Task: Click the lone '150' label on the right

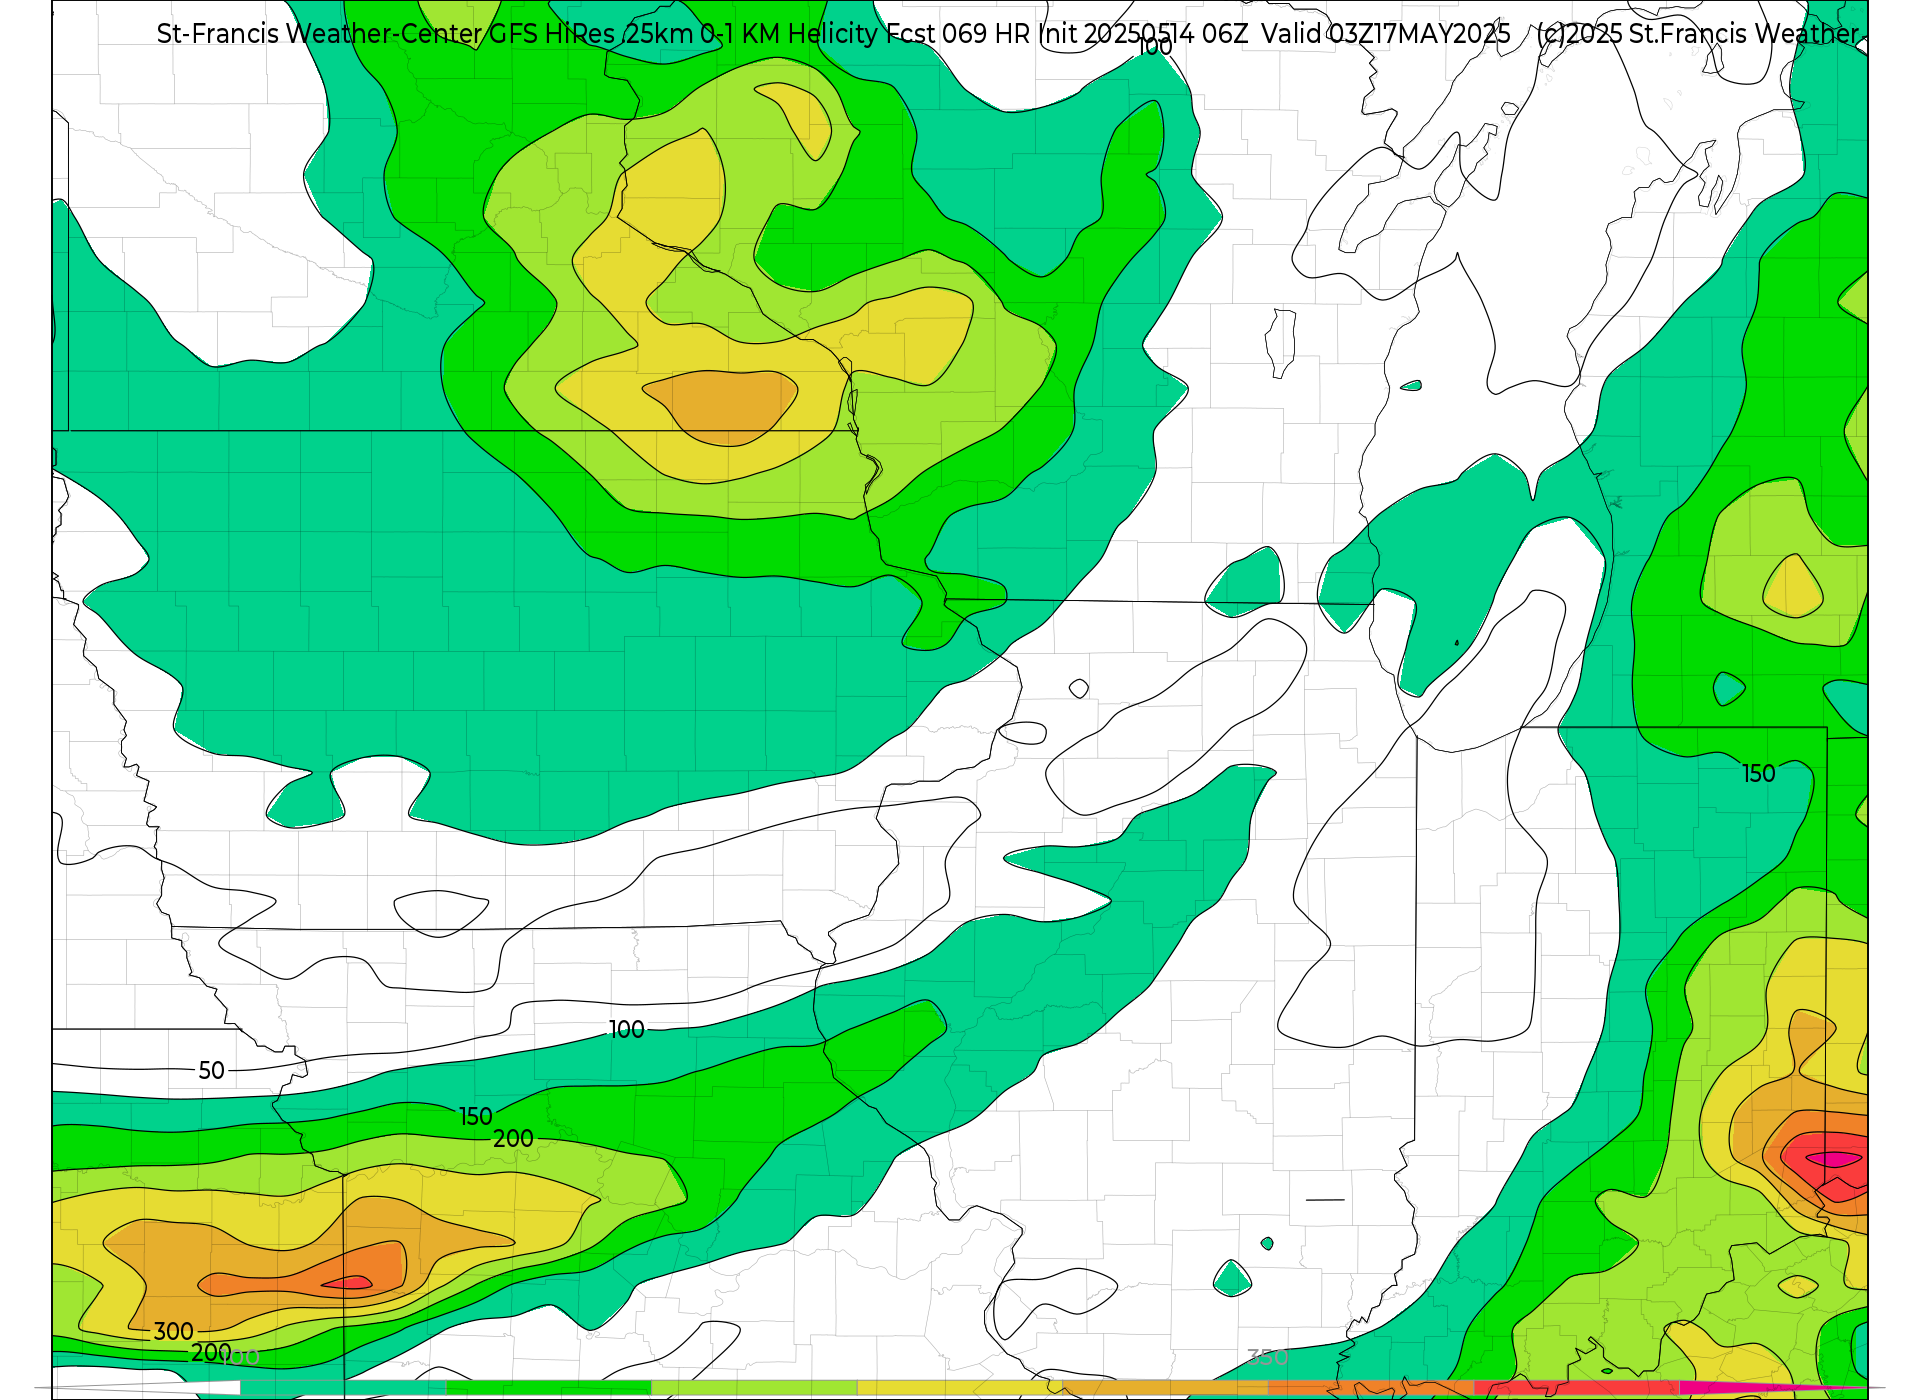Action: tap(1759, 774)
